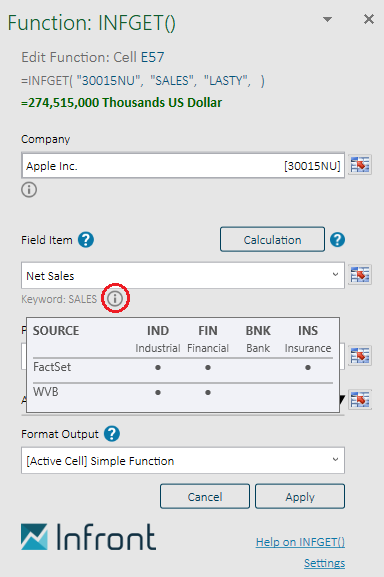Click the Edit Function: Cell E57 text
This screenshot has width=384, height=577.
tap(93, 57)
